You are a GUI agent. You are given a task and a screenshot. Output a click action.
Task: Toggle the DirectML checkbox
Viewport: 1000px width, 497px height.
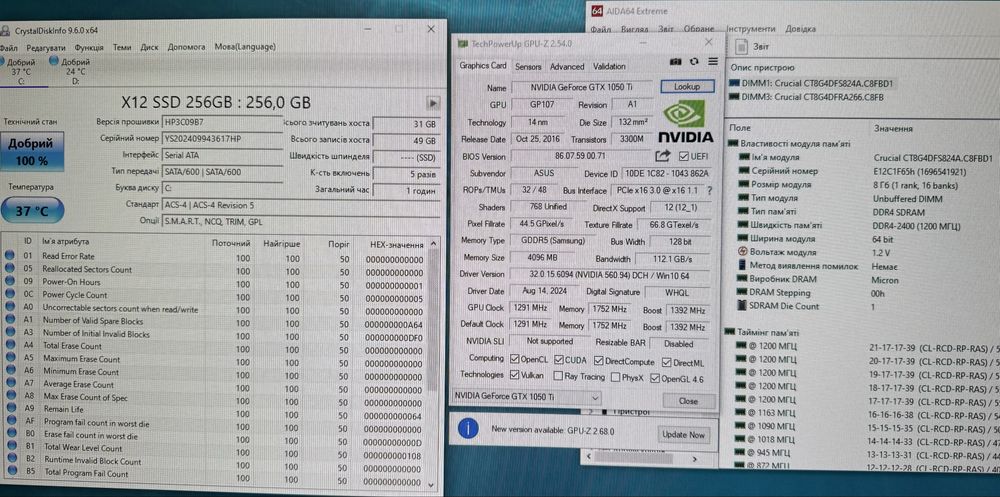click(667, 362)
